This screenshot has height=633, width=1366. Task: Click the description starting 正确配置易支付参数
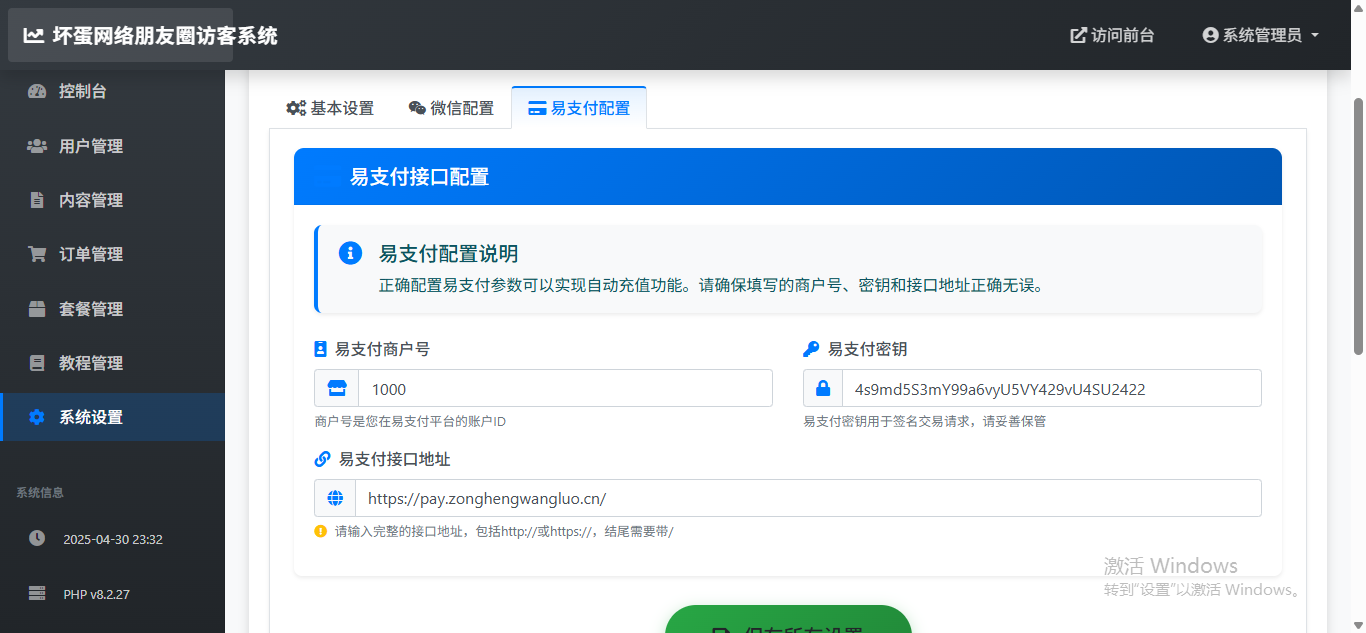pyautogui.click(x=712, y=285)
